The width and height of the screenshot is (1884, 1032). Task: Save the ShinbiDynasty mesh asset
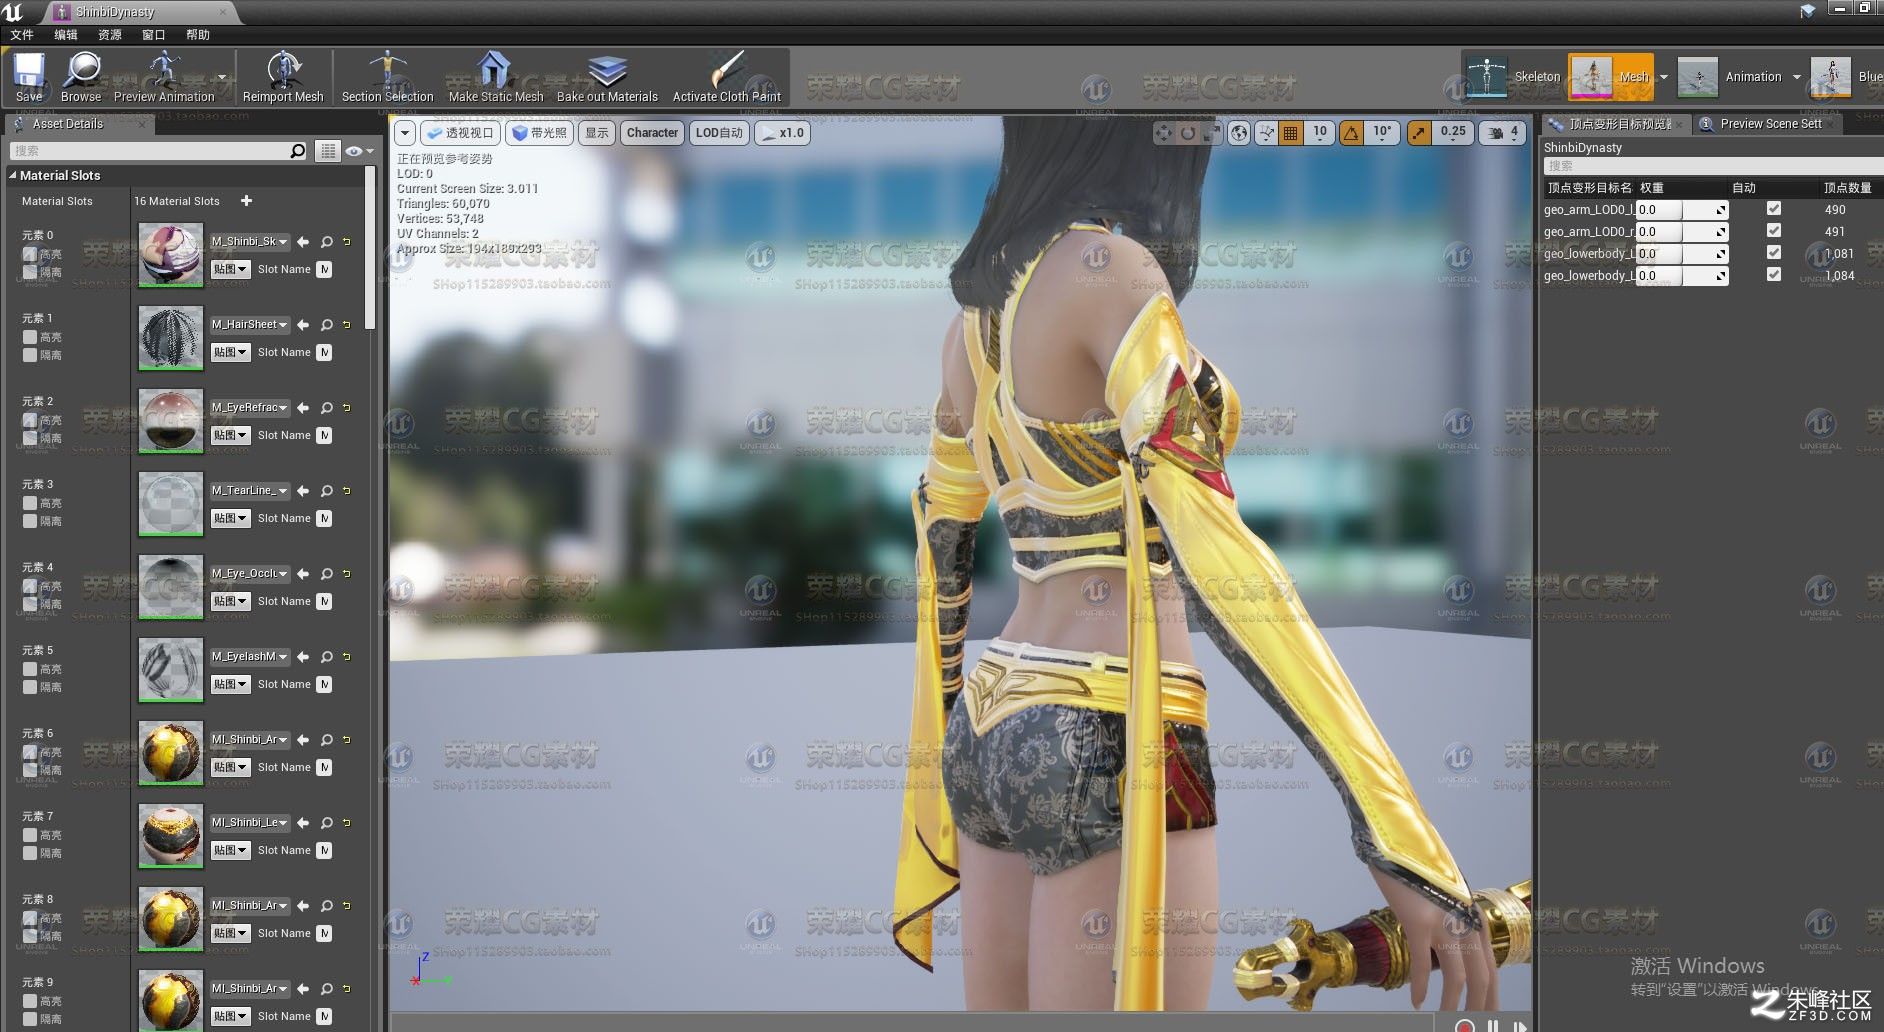point(29,77)
